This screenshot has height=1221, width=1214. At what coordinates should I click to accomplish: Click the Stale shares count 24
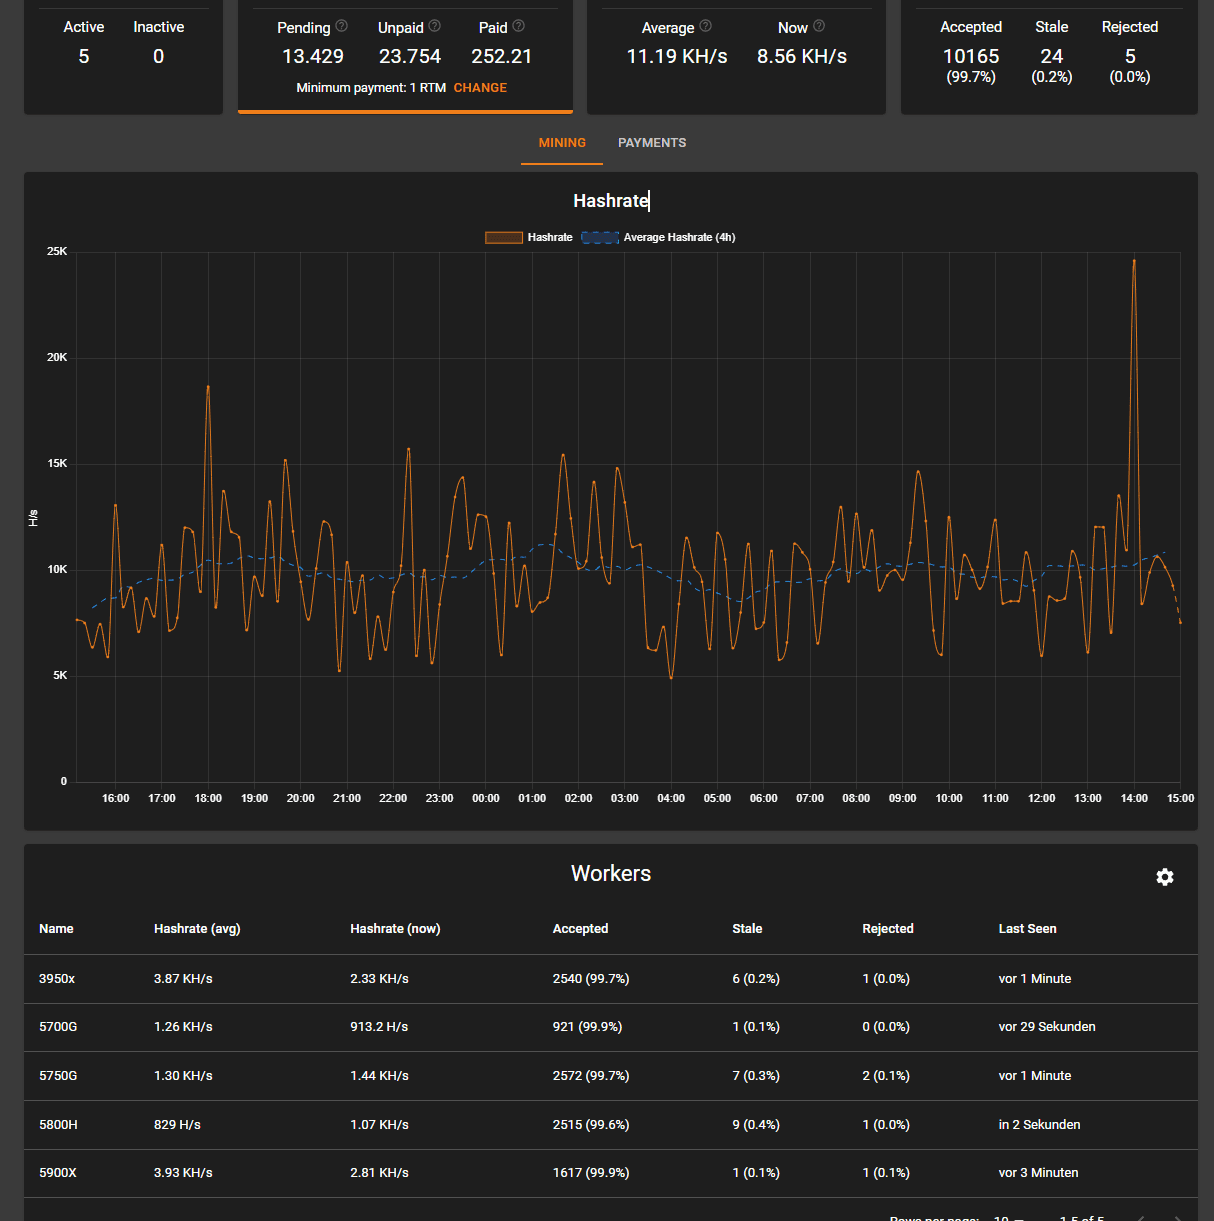pos(1052,57)
